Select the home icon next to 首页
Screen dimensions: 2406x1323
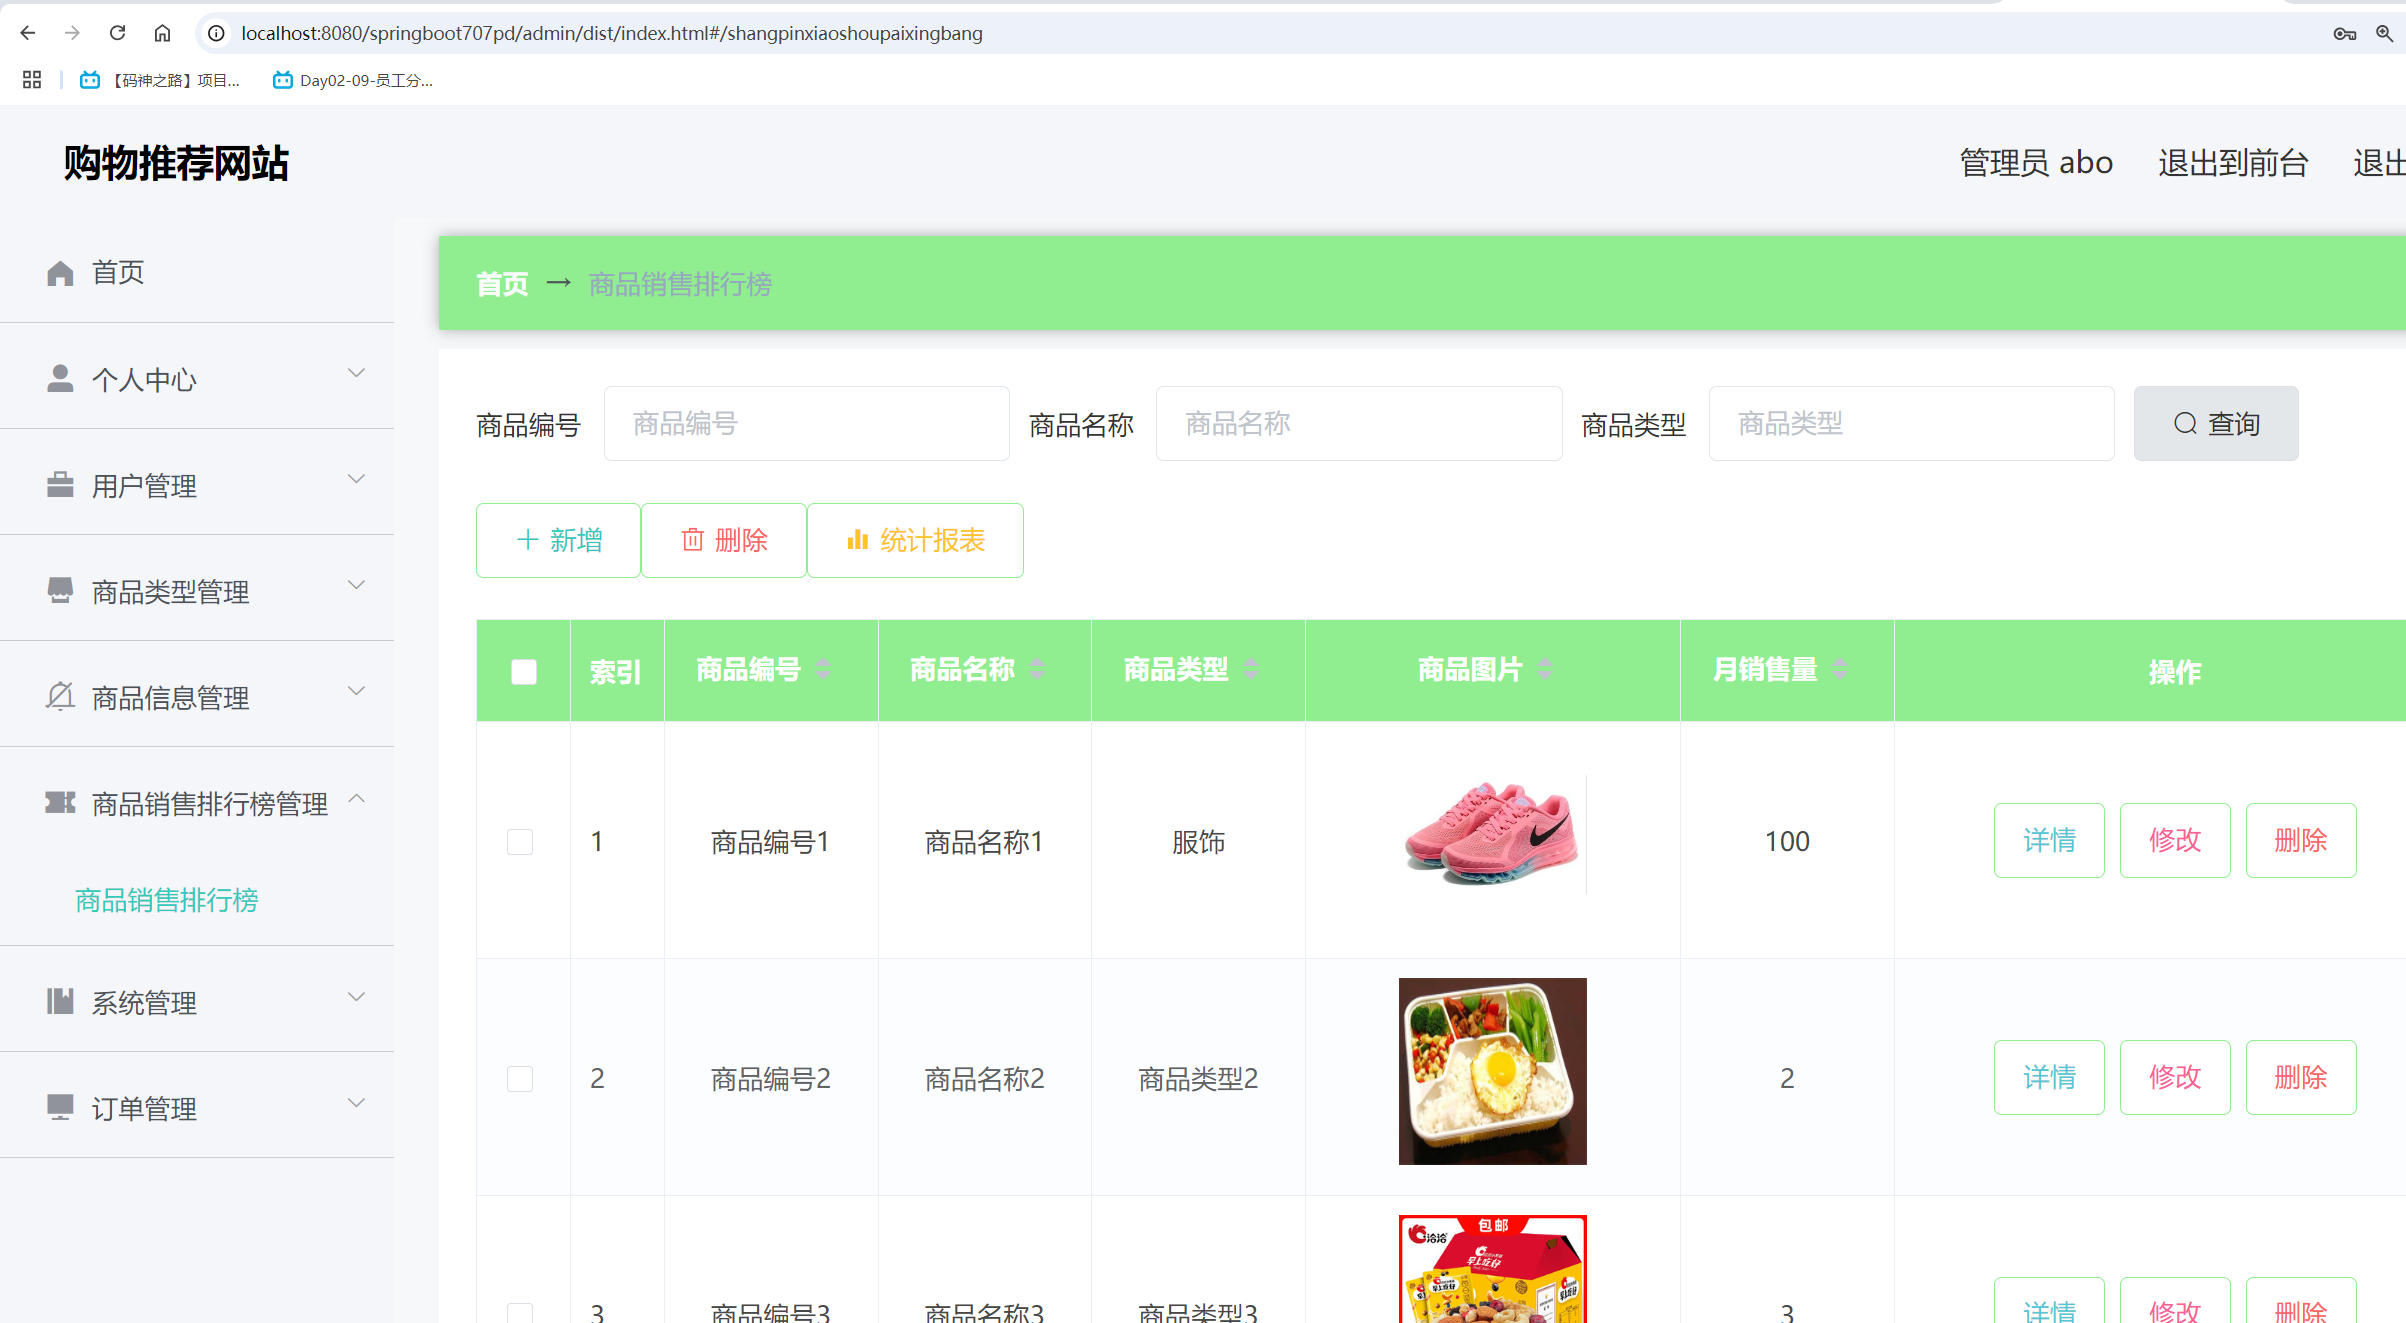59,271
